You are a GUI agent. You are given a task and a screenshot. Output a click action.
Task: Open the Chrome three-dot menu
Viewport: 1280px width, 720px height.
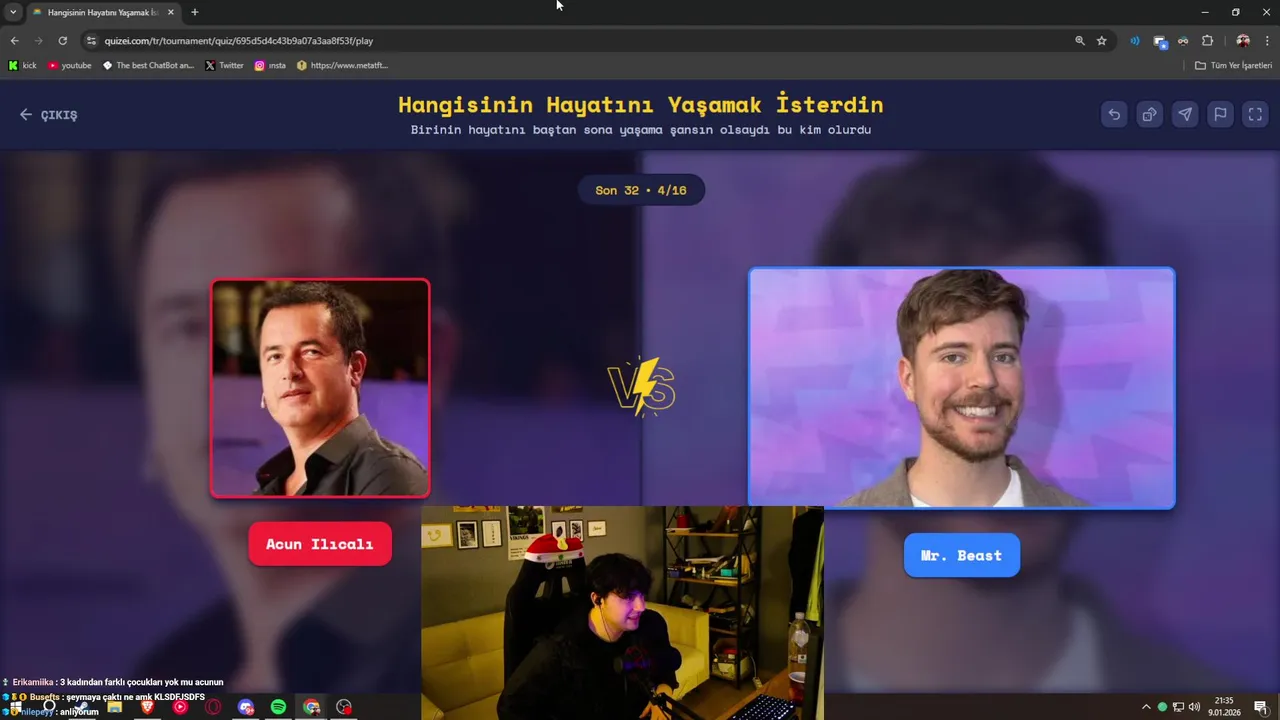1267,41
